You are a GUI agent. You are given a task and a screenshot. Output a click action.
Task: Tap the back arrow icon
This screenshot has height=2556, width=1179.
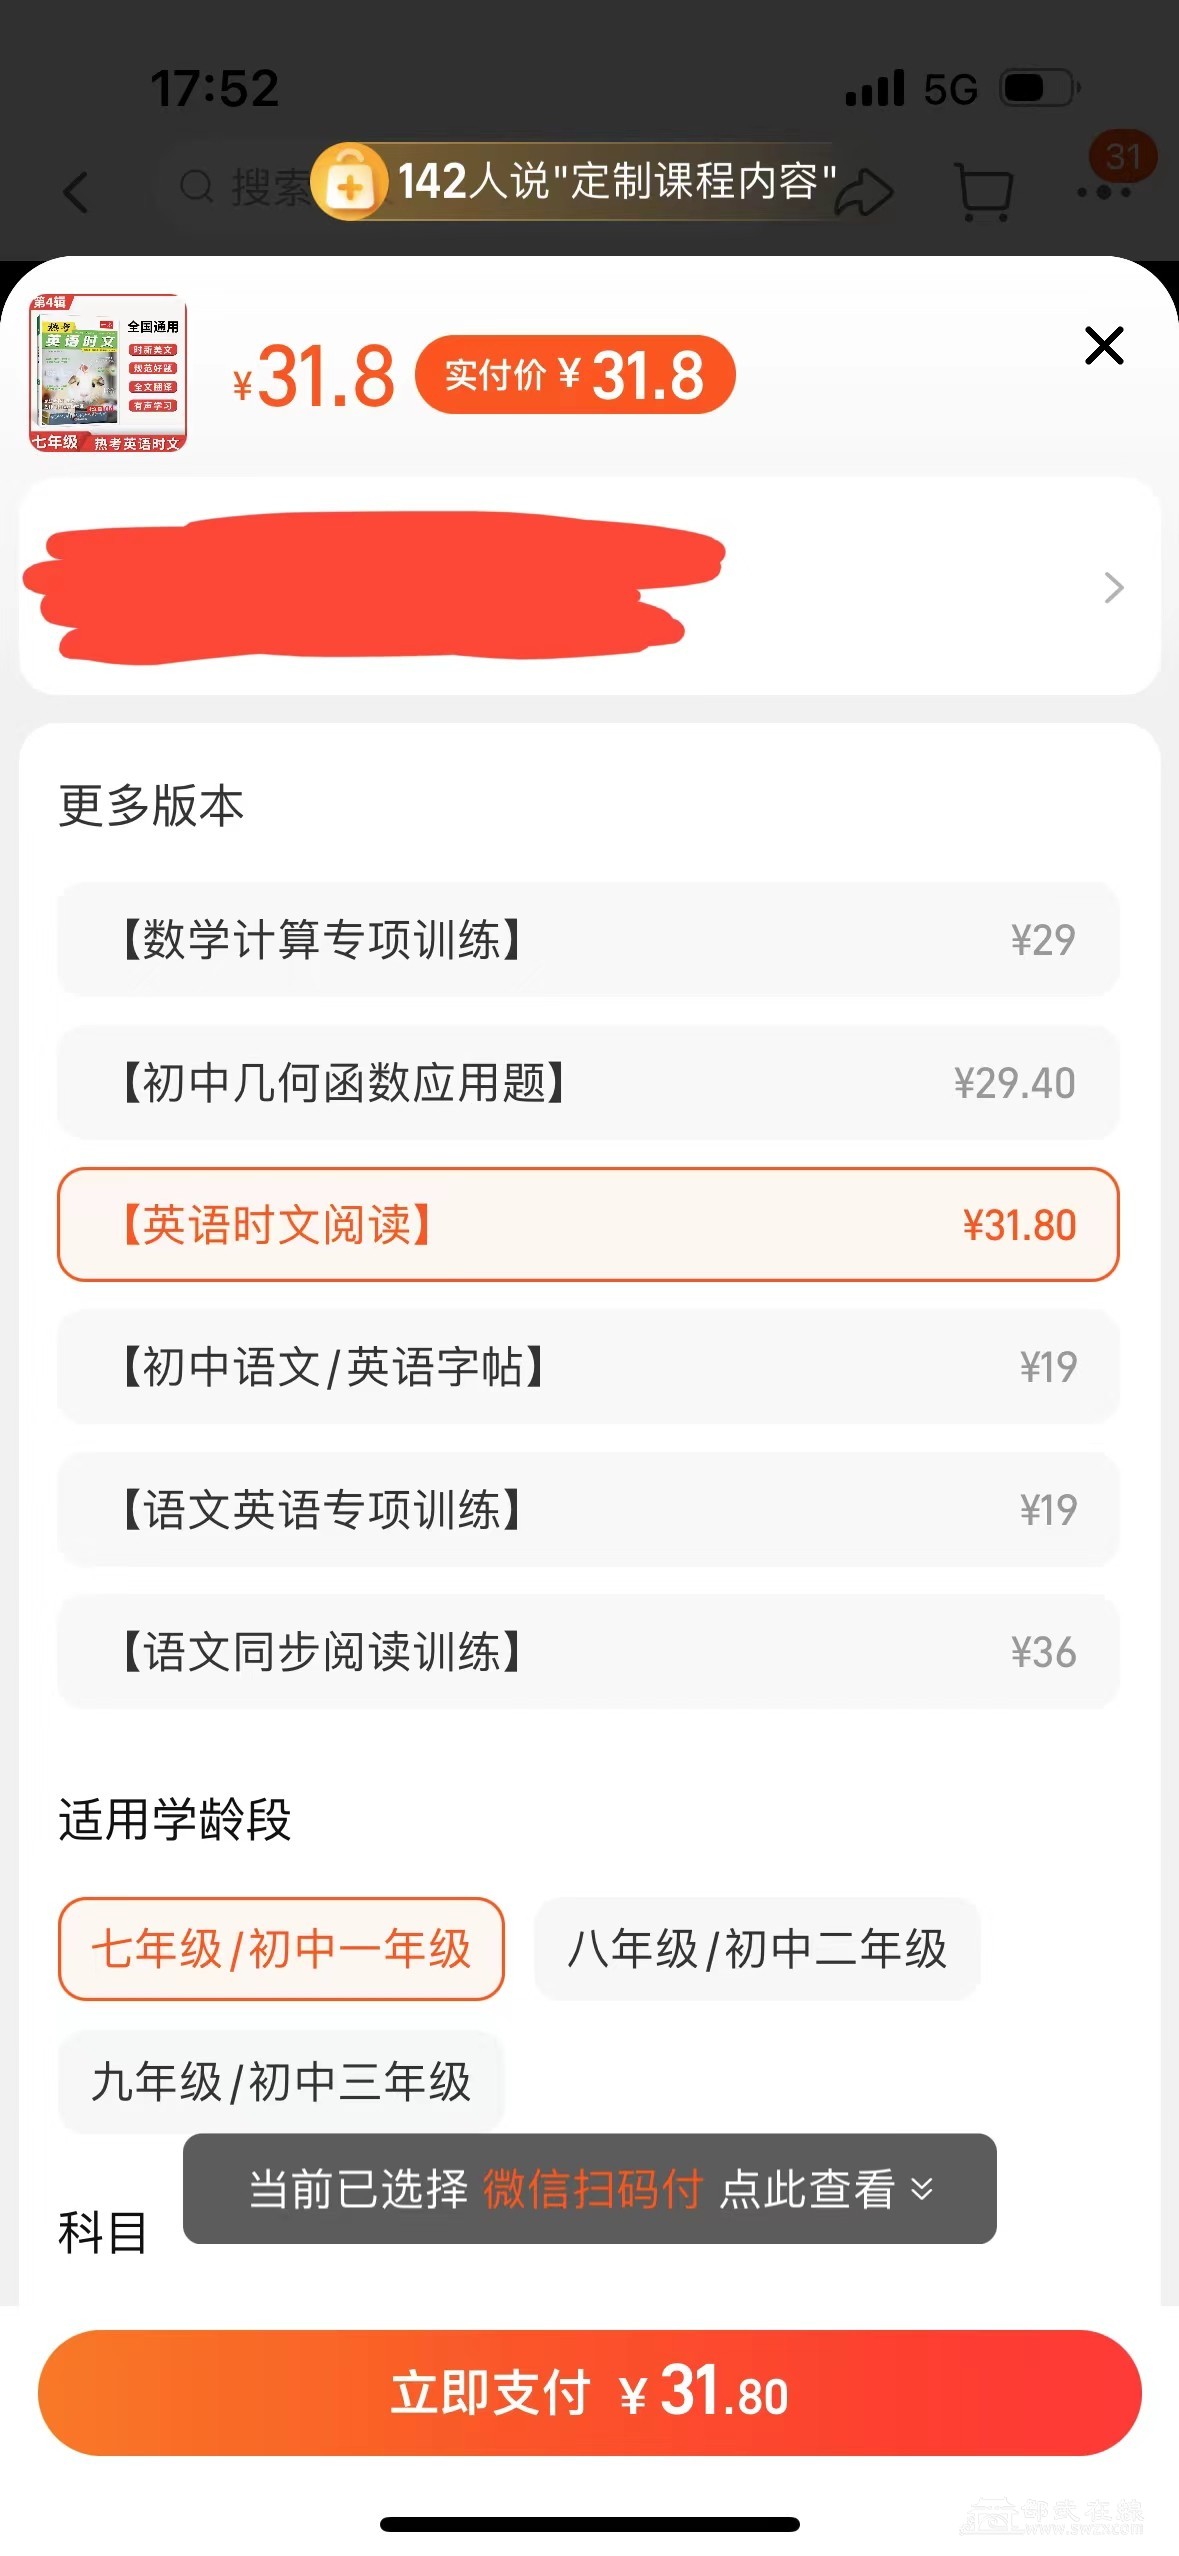77,191
